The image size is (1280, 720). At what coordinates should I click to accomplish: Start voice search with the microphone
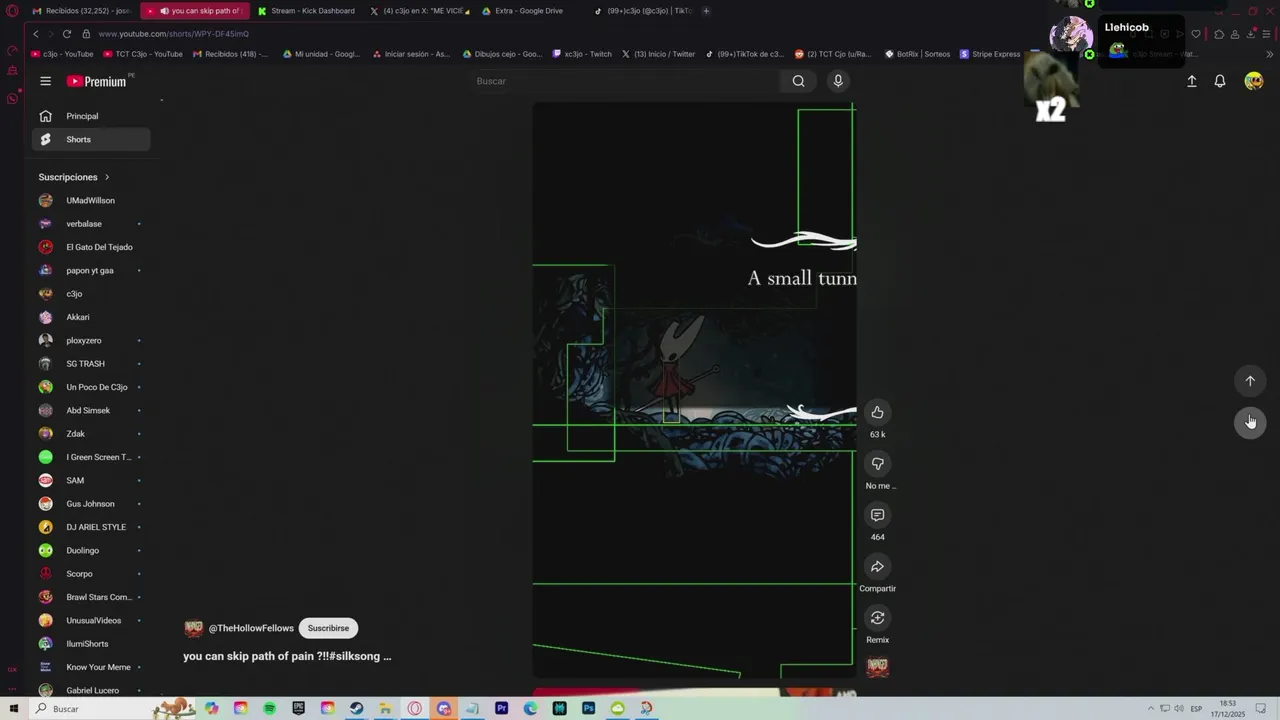[x=838, y=81]
